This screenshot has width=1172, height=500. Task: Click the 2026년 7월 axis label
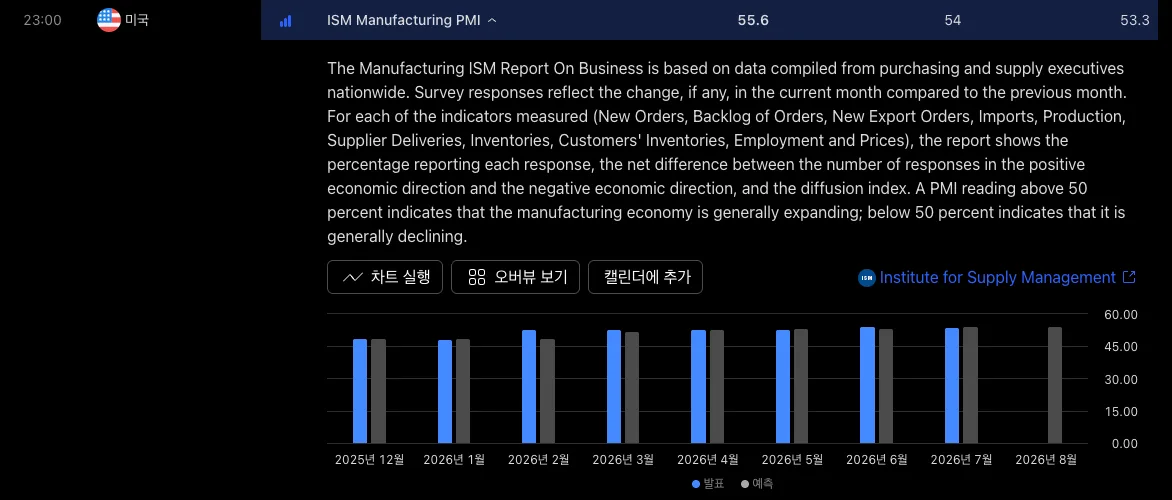tap(961, 459)
